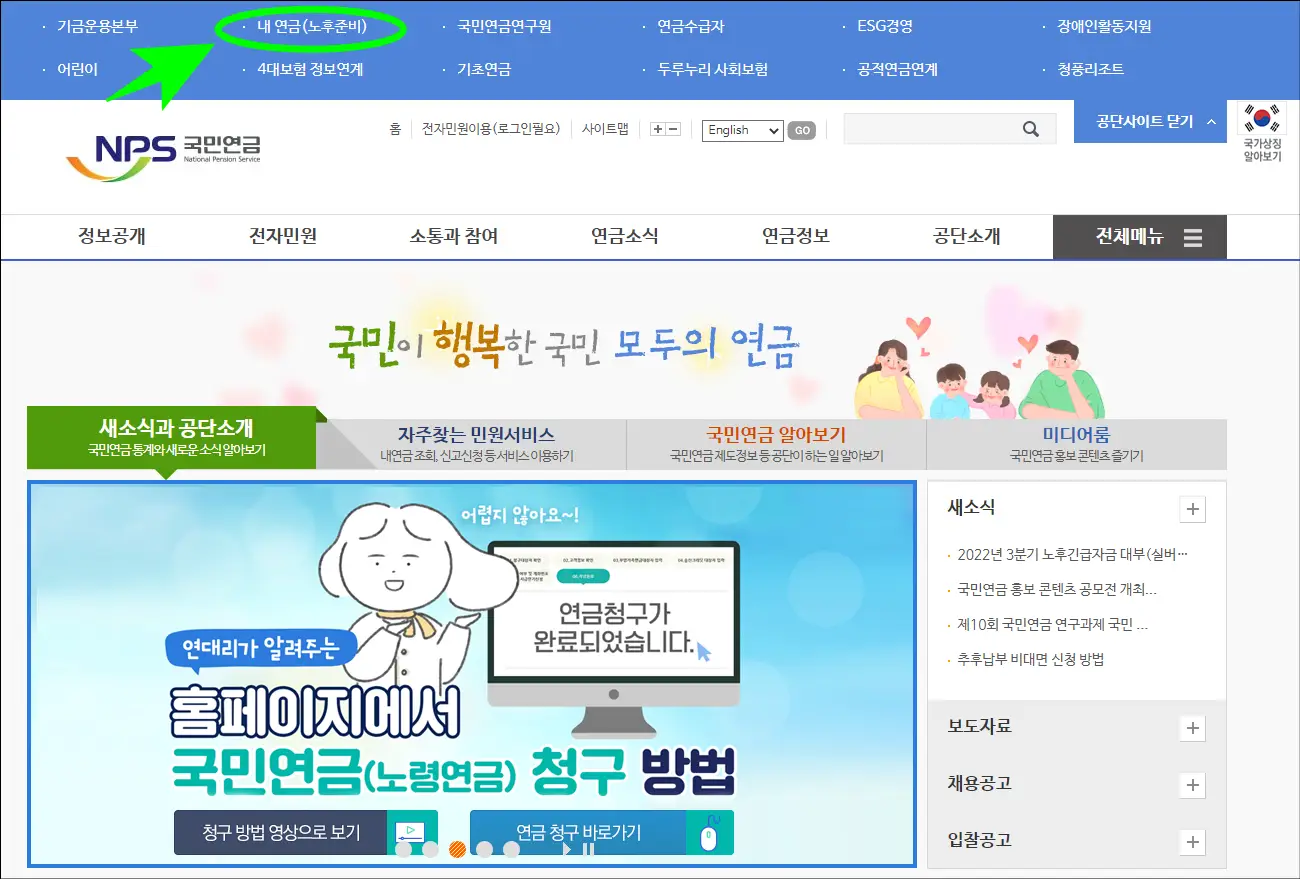Click the NPS 국민연금 logo
Image resolution: width=1300 pixels, height=879 pixels.
tap(163, 157)
